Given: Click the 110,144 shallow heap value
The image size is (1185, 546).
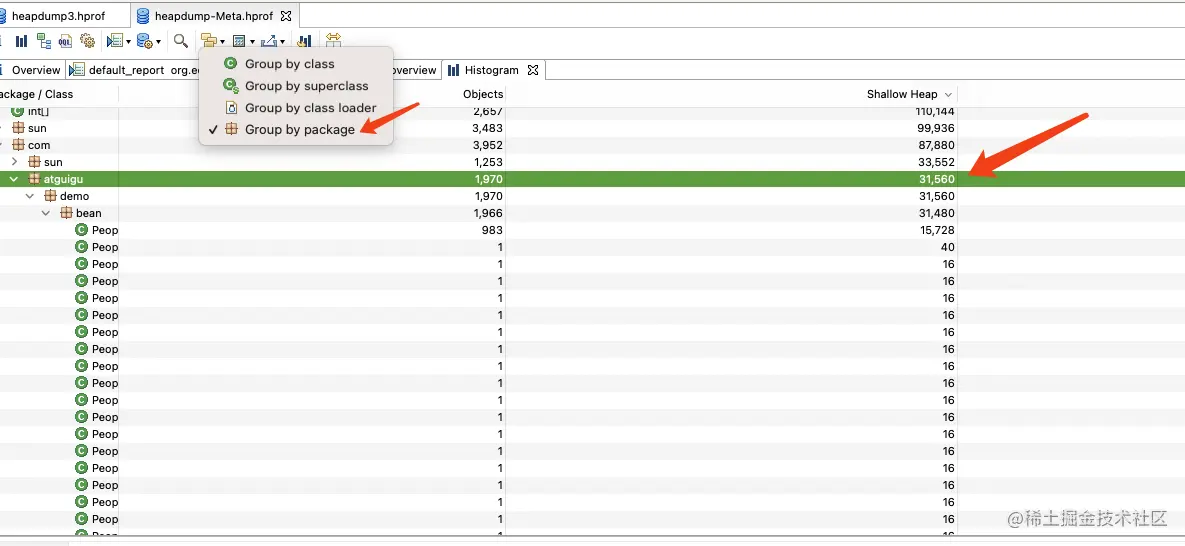Looking at the screenshot, I should (x=935, y=111).
